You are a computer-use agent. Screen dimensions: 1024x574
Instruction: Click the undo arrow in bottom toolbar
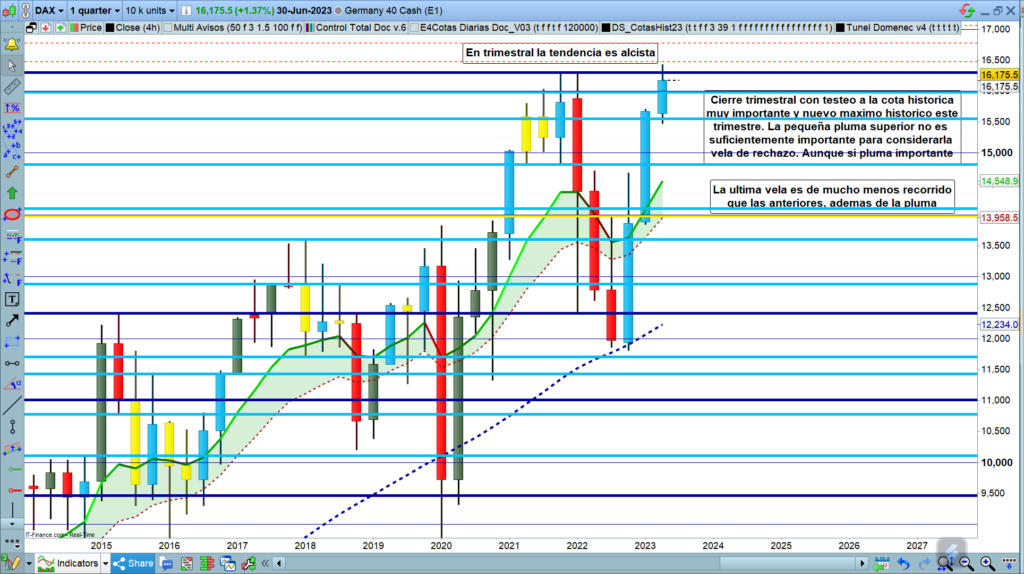[x=905, y=563]
